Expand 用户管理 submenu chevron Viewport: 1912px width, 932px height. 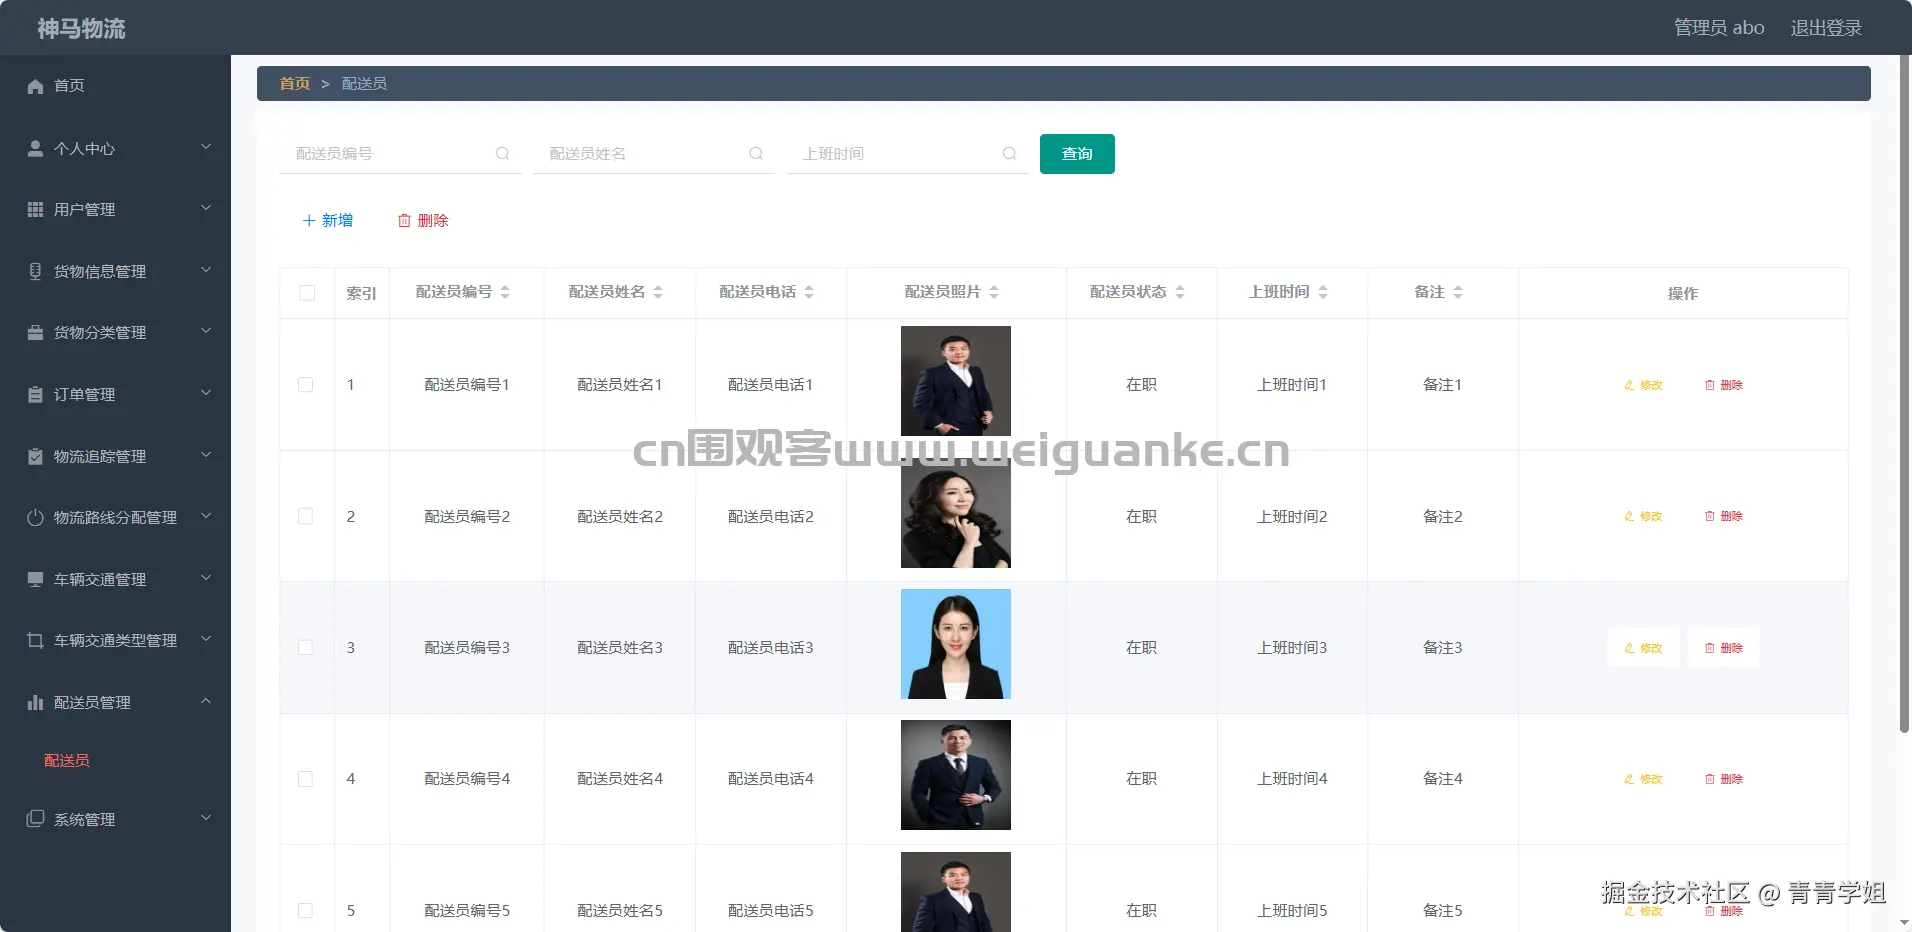point(206,208)
